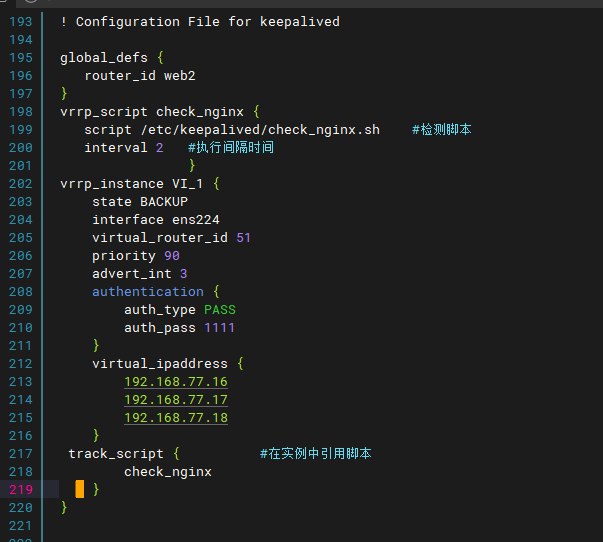Image resolution: width=603 pixels, height=542 pixels.
Task: Click on 'global_defs' keyword
Action: pos(104,58)
